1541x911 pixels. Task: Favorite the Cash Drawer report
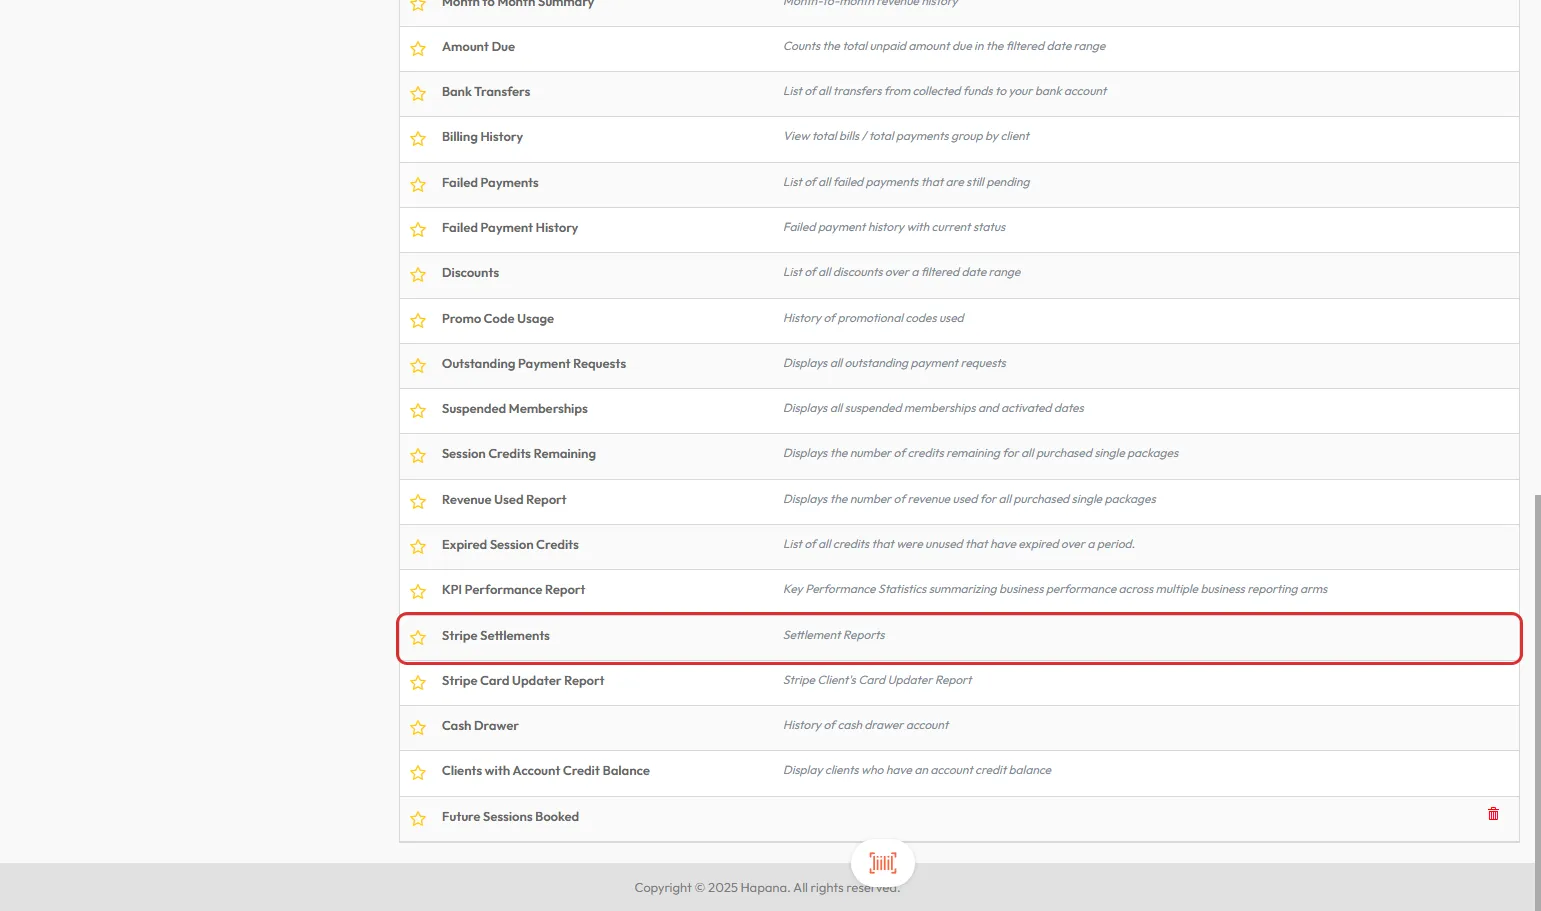(x=418, y=727)
